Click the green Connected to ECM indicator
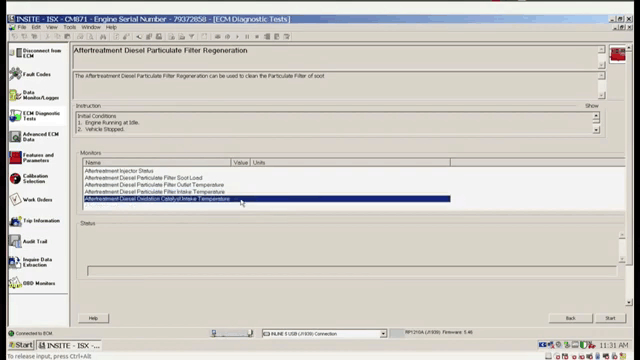640x360 pixels. tap(11, 333)
